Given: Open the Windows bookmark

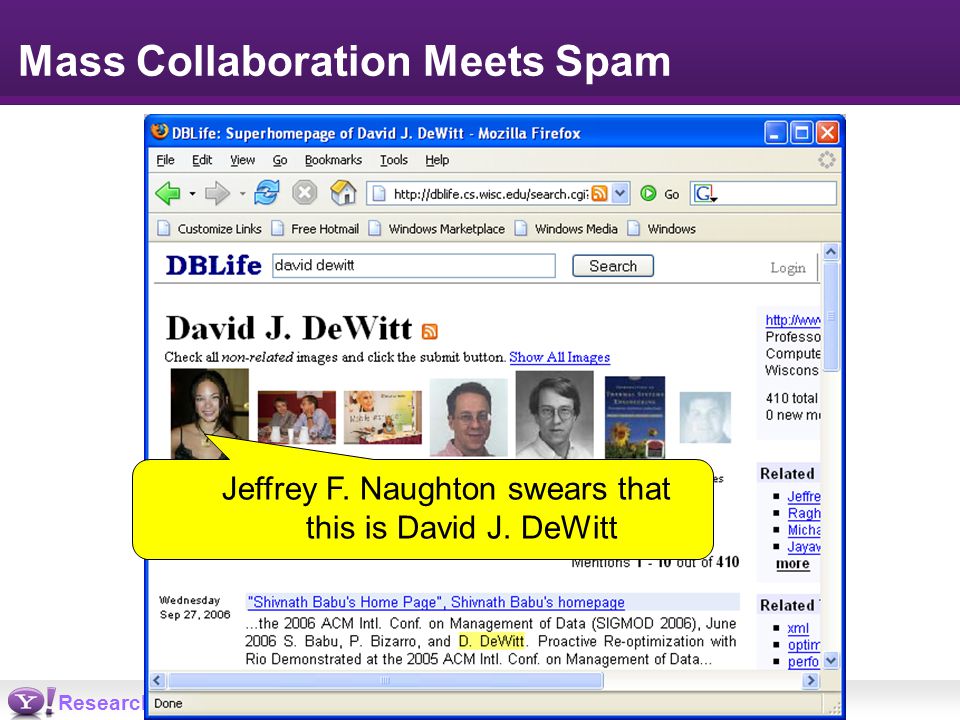Looking at the screenshot, I should pyautogui.click(x=662, y=228).
